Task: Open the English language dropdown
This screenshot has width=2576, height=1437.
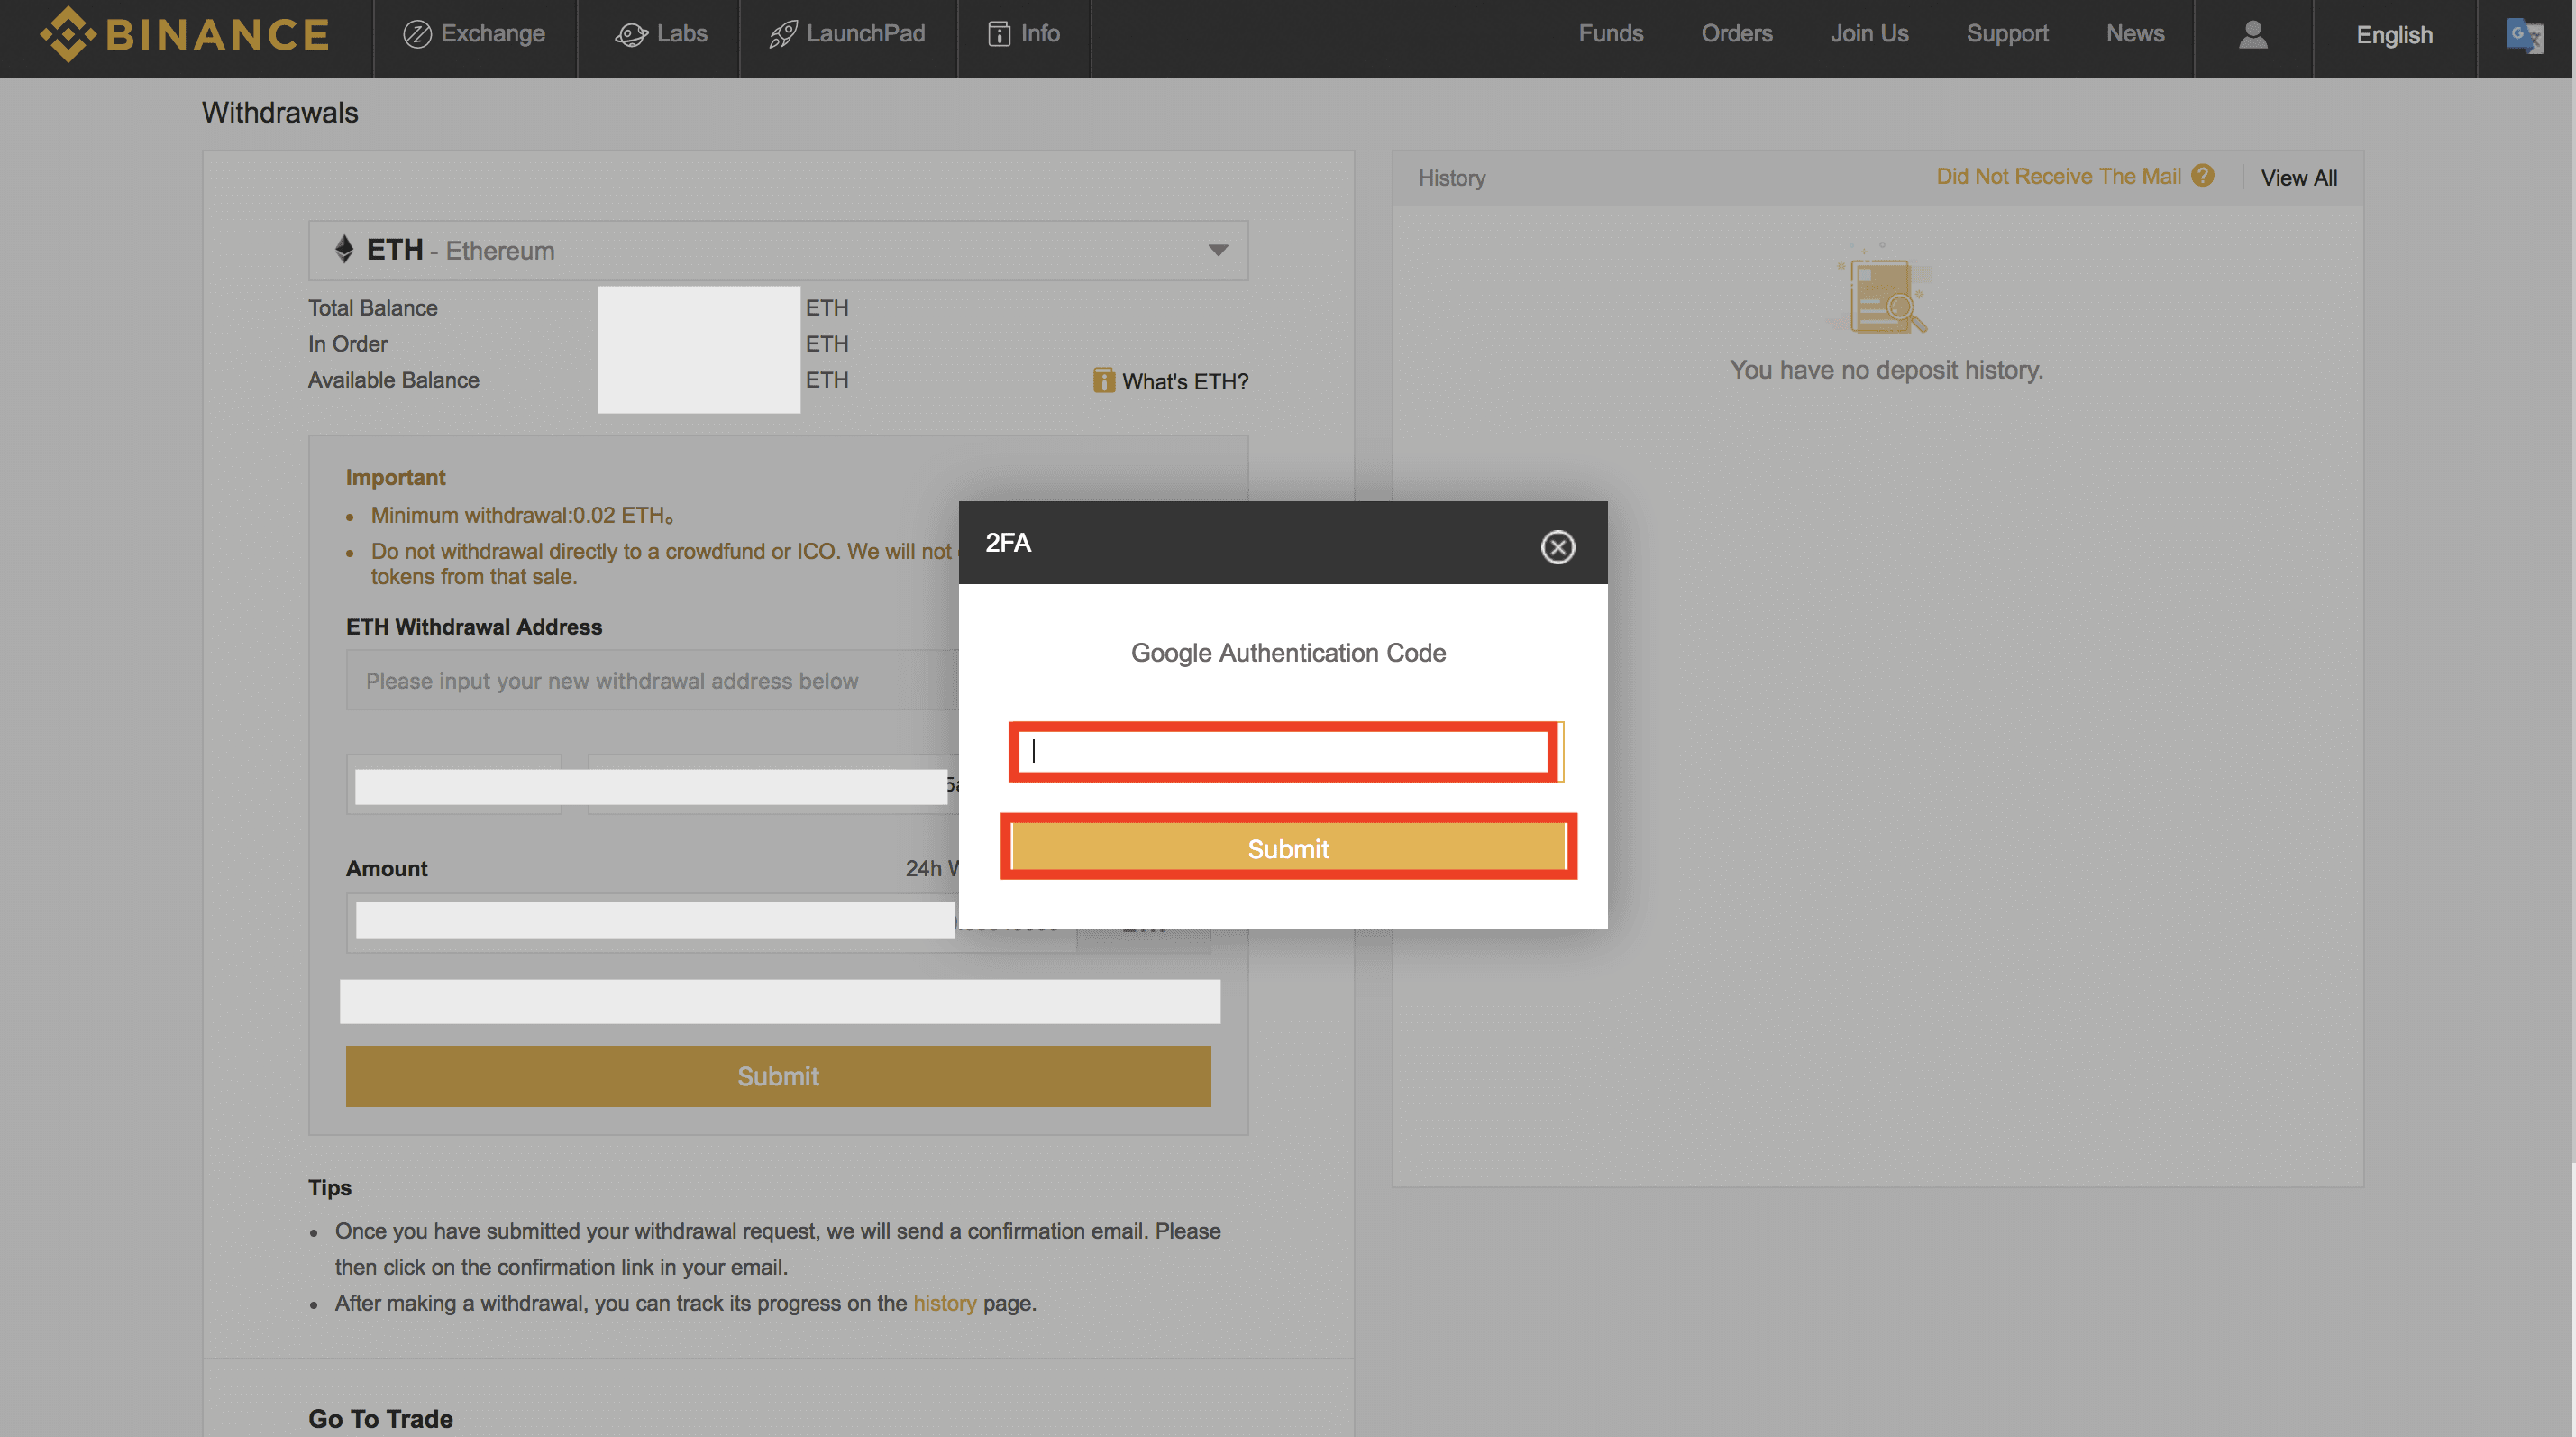Action: 2393,35
